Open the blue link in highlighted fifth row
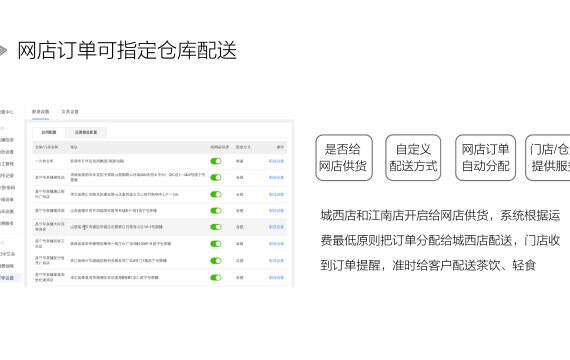Image resolution: width=570 pixels, height=360 pixels. click(276, 227)
